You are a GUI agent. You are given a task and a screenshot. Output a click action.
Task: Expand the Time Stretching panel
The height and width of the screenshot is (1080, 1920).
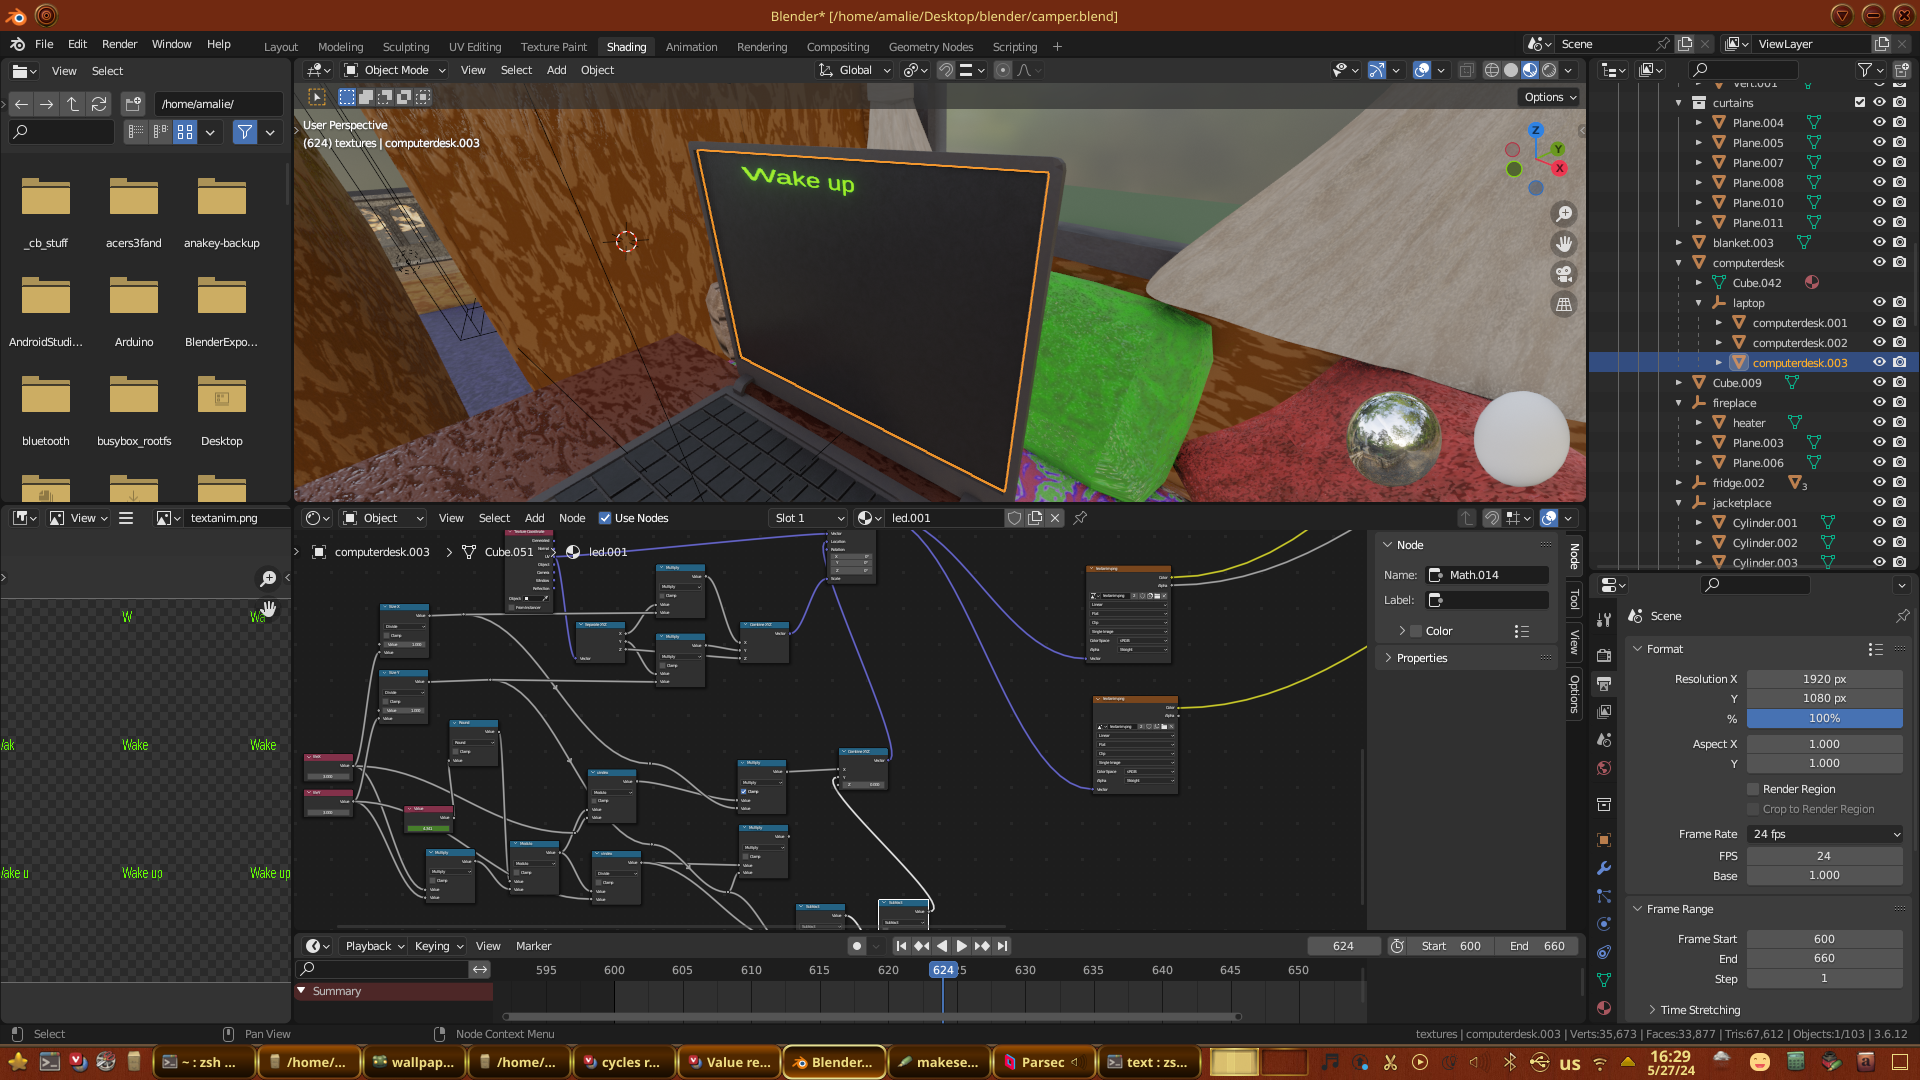click(1700, 1010)
